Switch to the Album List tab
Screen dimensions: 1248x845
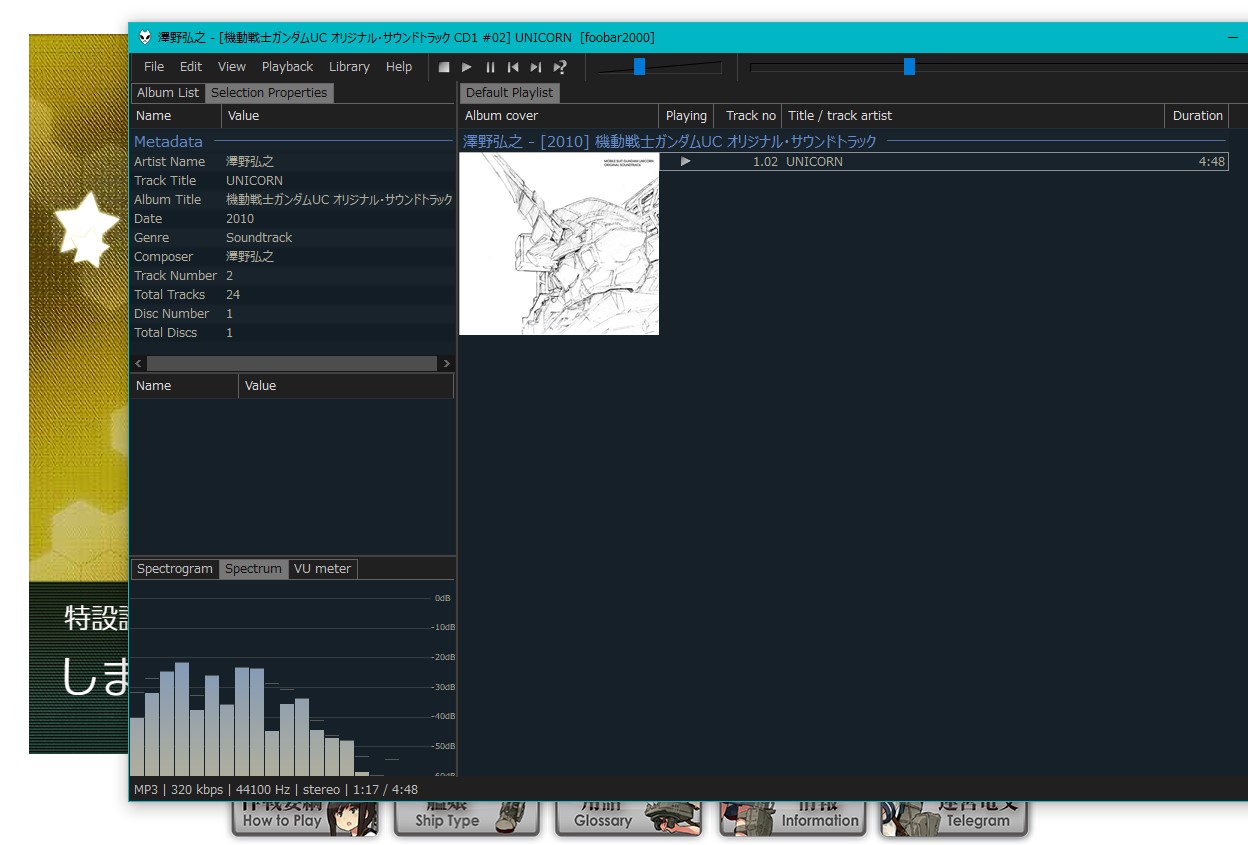[168, 93]
